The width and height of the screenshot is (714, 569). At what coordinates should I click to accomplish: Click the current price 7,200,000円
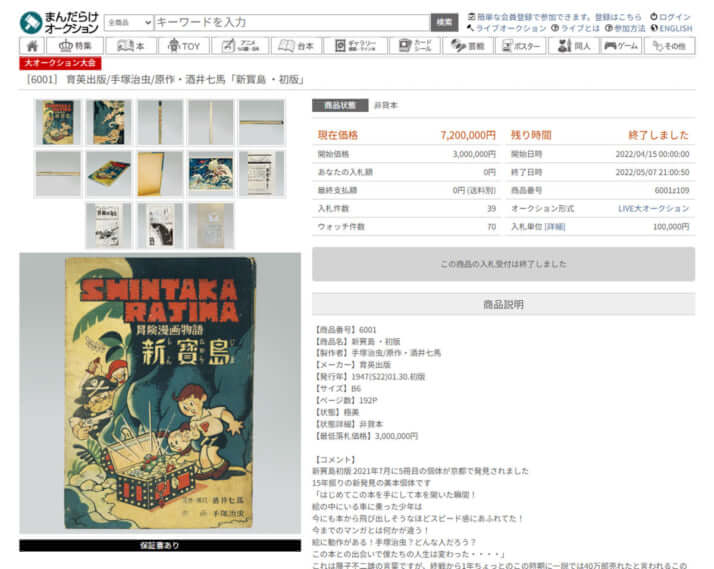(468, 135)
